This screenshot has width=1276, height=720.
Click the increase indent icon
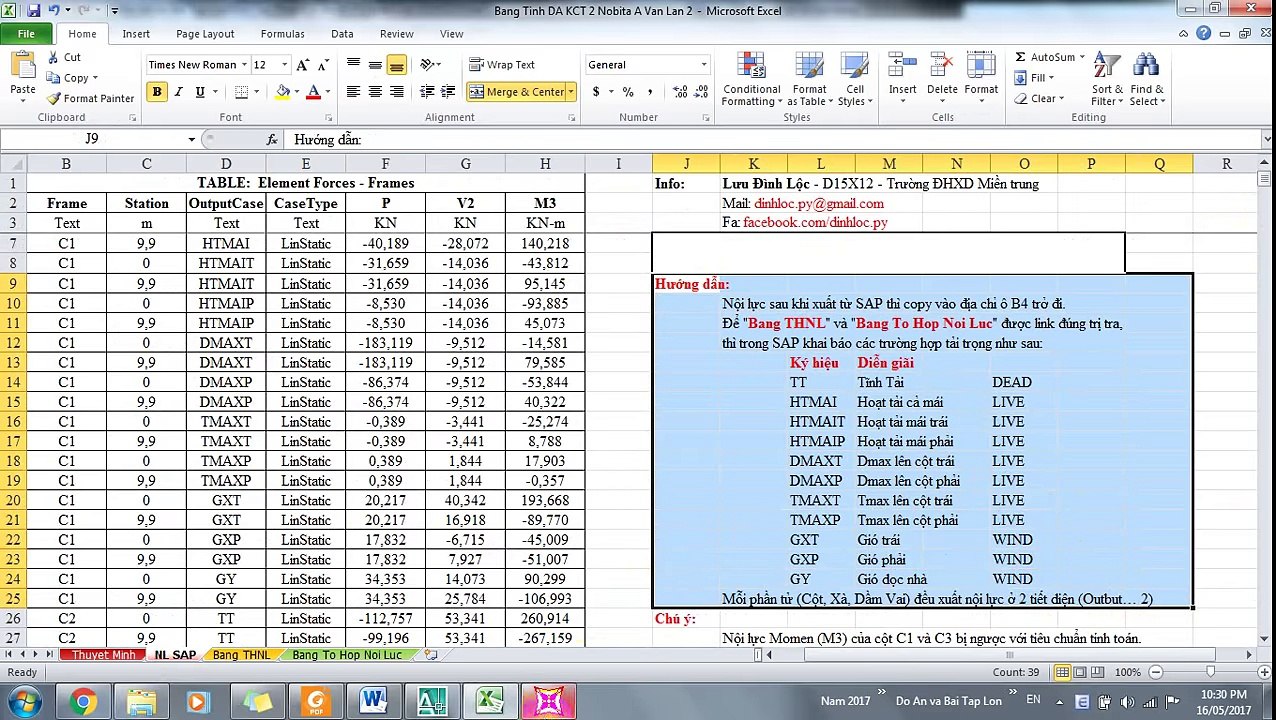click(449, 92)
